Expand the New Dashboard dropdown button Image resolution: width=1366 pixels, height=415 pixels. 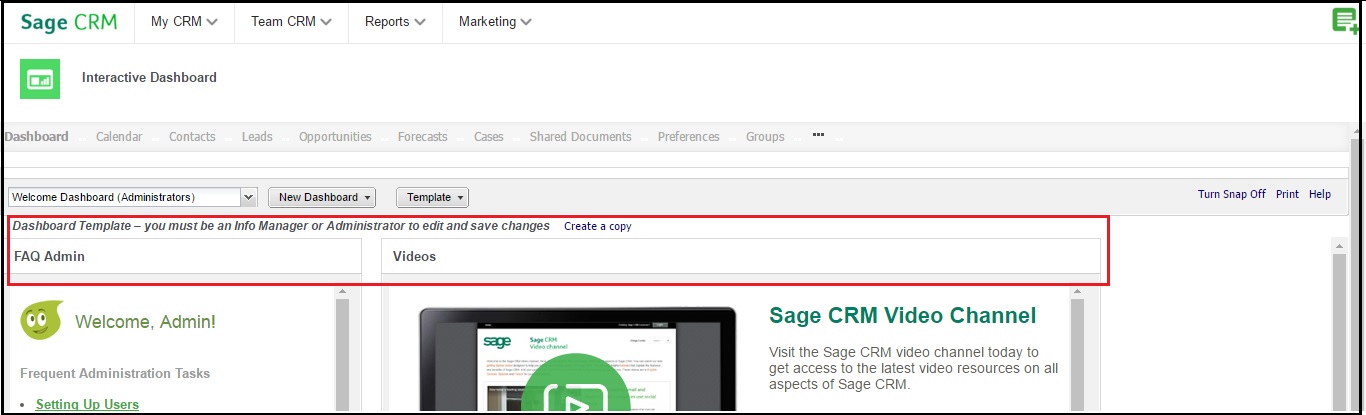coord(323,198)
